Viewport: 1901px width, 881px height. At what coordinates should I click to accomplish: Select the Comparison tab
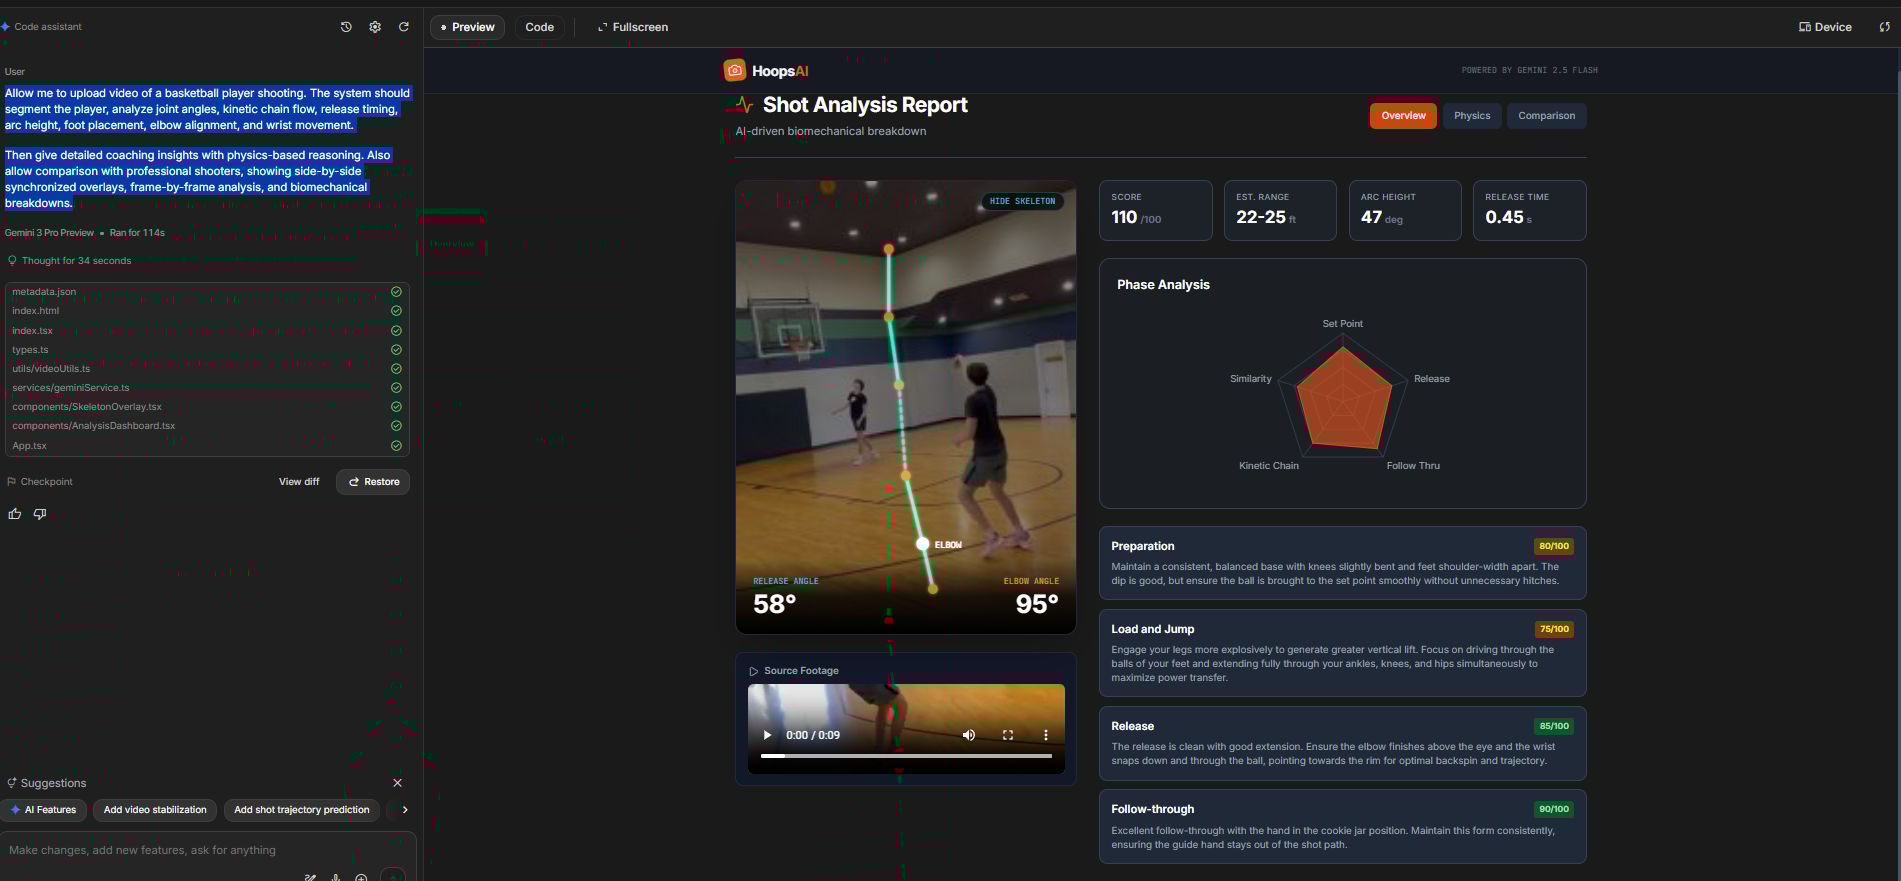[1546, 116]
